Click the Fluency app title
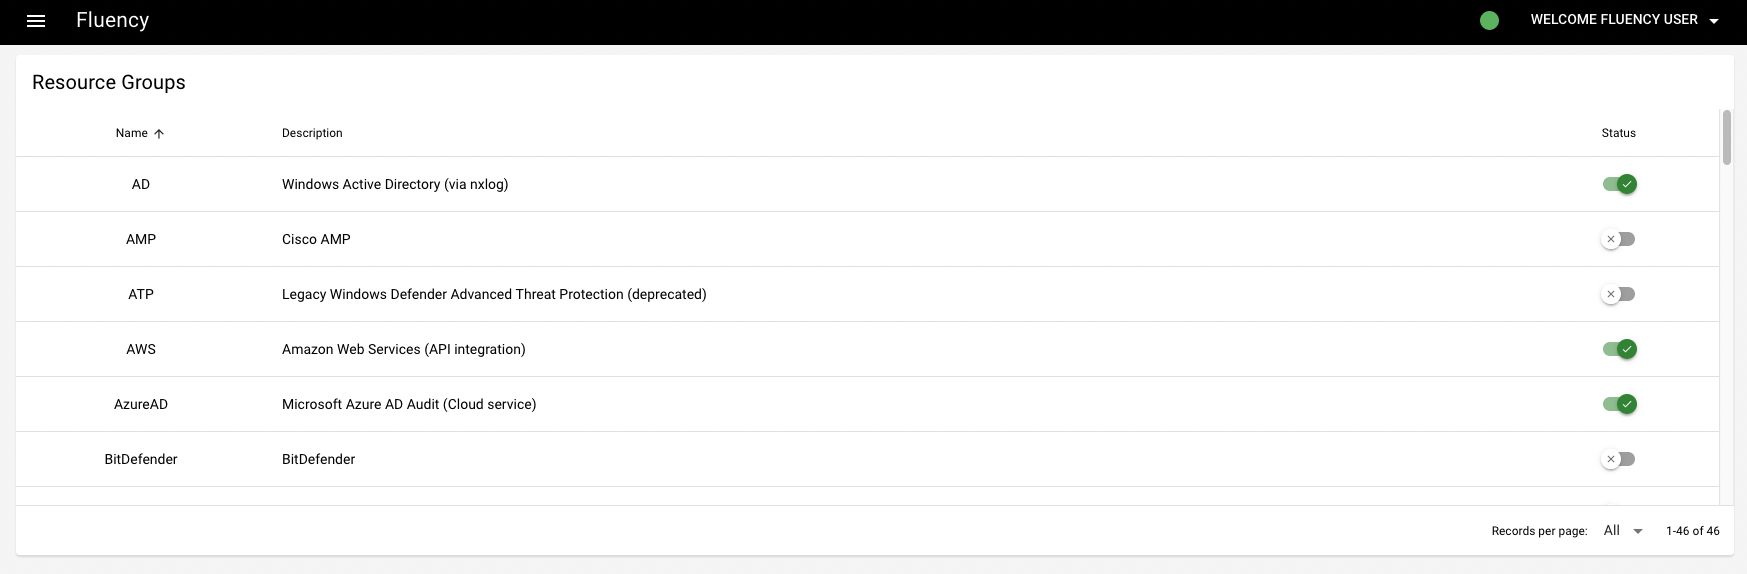Image resolution: width=1747 pixels, height=574 pixels. (x=112, y=21)
